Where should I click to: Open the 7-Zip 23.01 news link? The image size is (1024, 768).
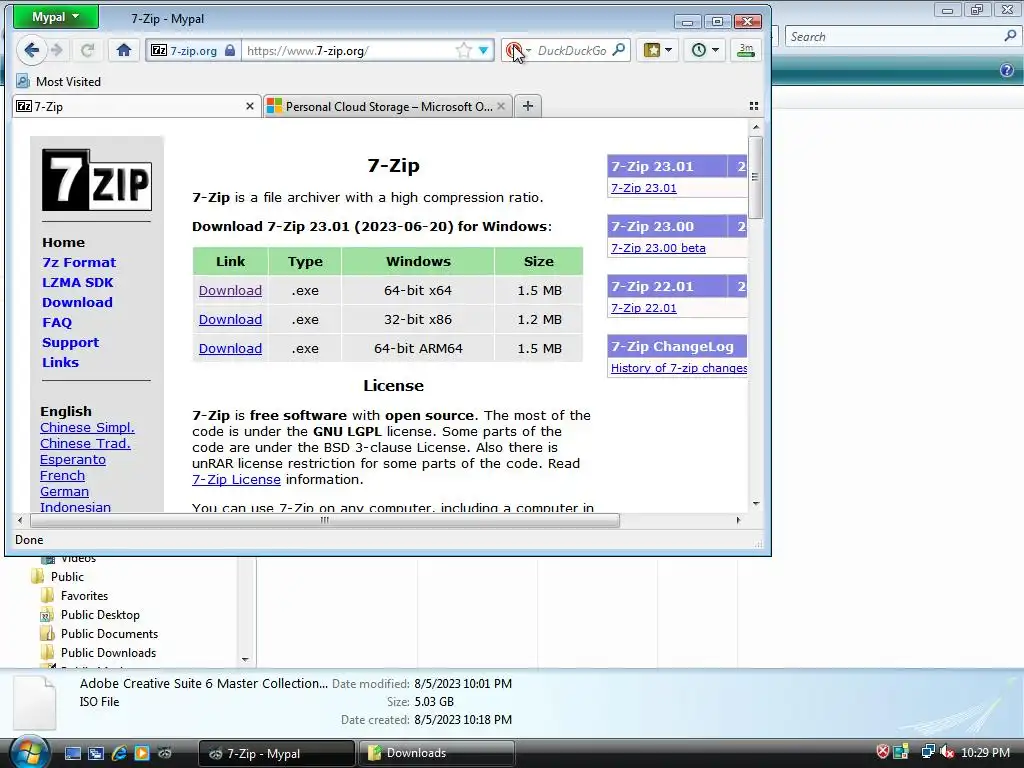643,188
